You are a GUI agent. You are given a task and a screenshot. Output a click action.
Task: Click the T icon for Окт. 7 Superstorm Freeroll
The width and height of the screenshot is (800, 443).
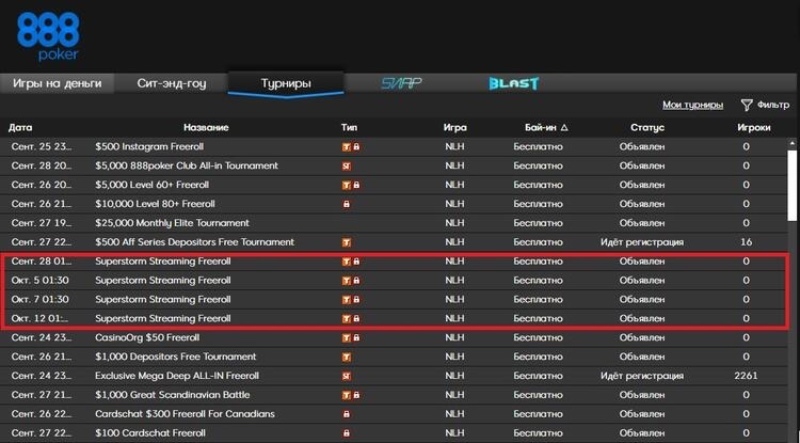[346, 300]
